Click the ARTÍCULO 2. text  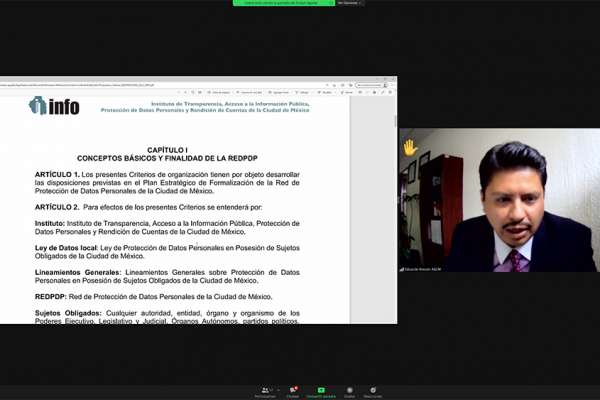pos(57,207)
